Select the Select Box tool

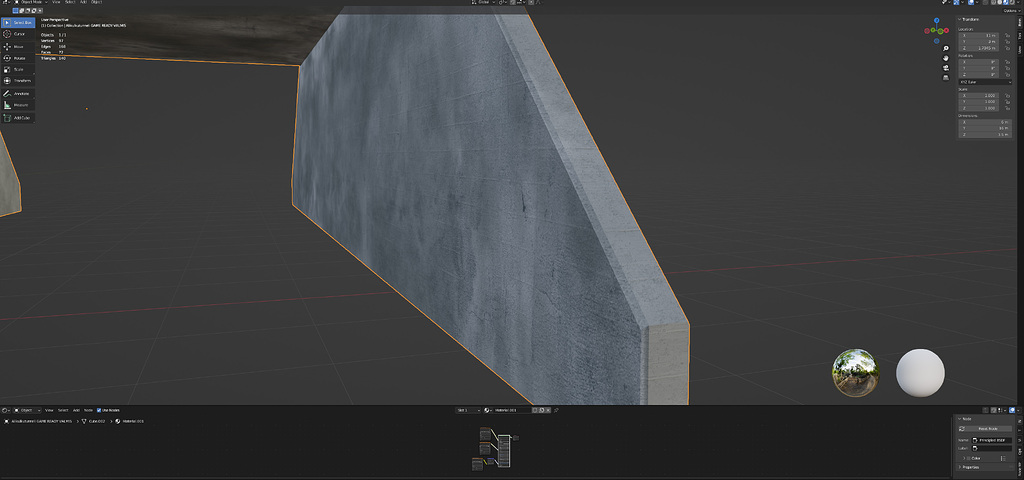point(18,22)
